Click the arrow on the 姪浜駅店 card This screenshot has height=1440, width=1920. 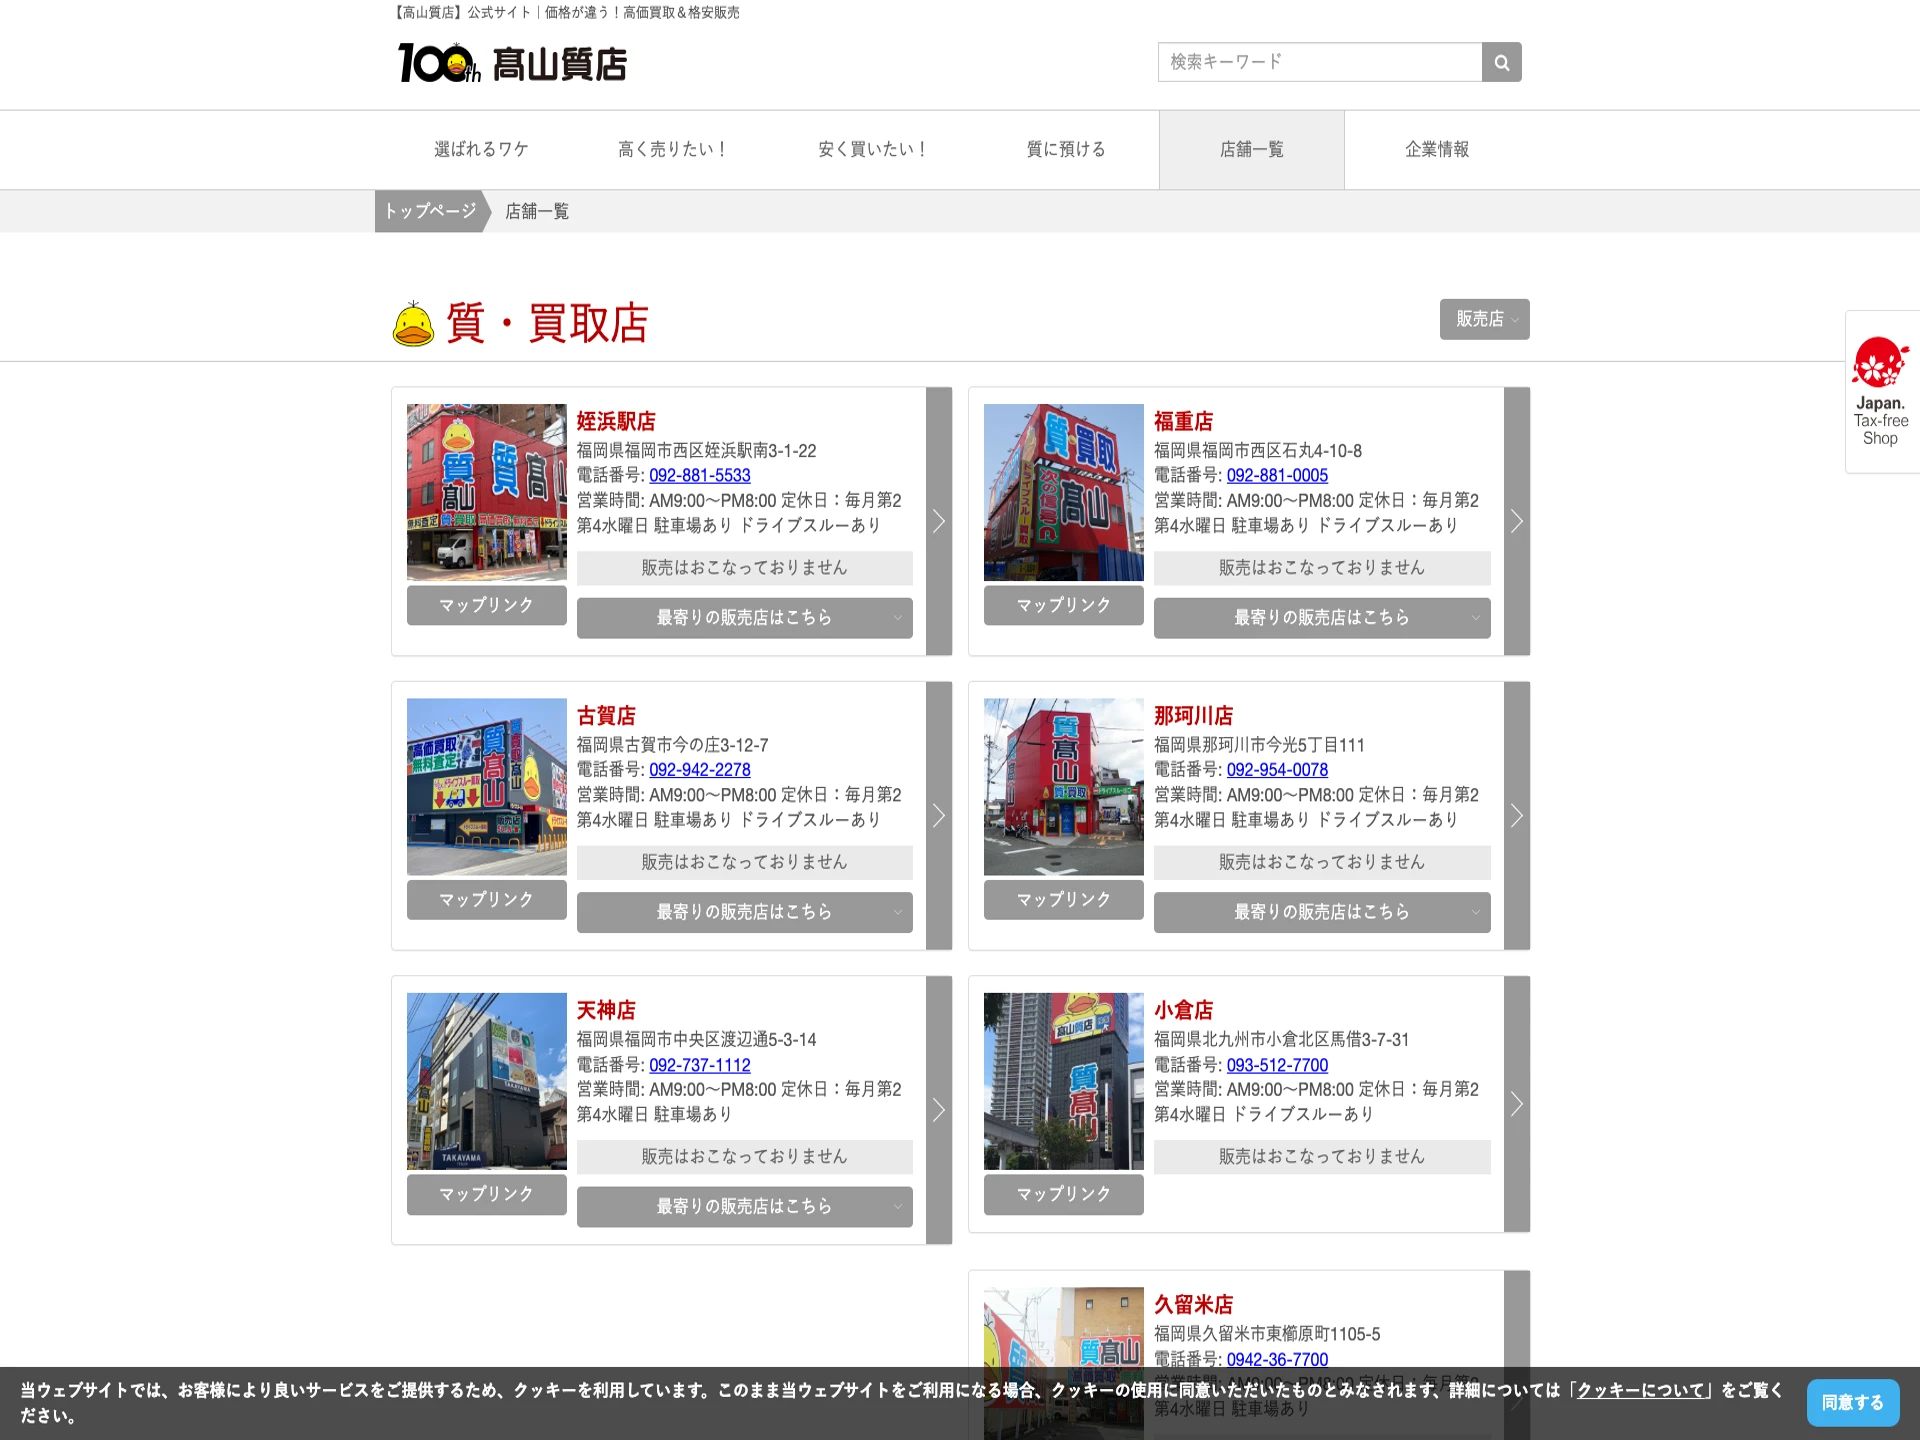(939, 521)
